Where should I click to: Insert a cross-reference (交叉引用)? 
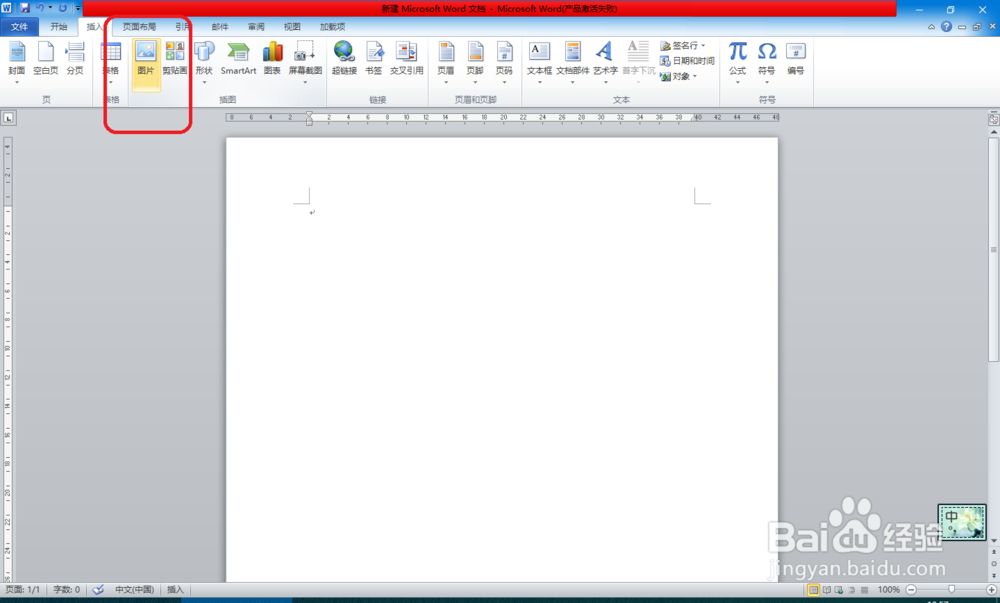(x=407, y=61)
